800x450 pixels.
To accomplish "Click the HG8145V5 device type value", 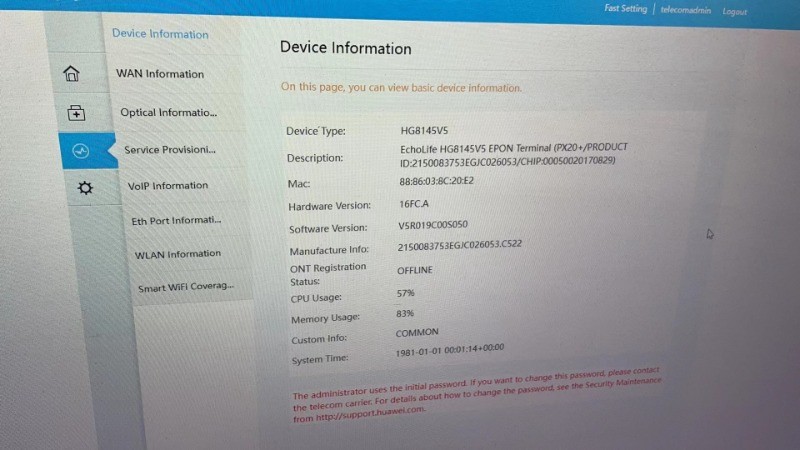I will [424, 131].
